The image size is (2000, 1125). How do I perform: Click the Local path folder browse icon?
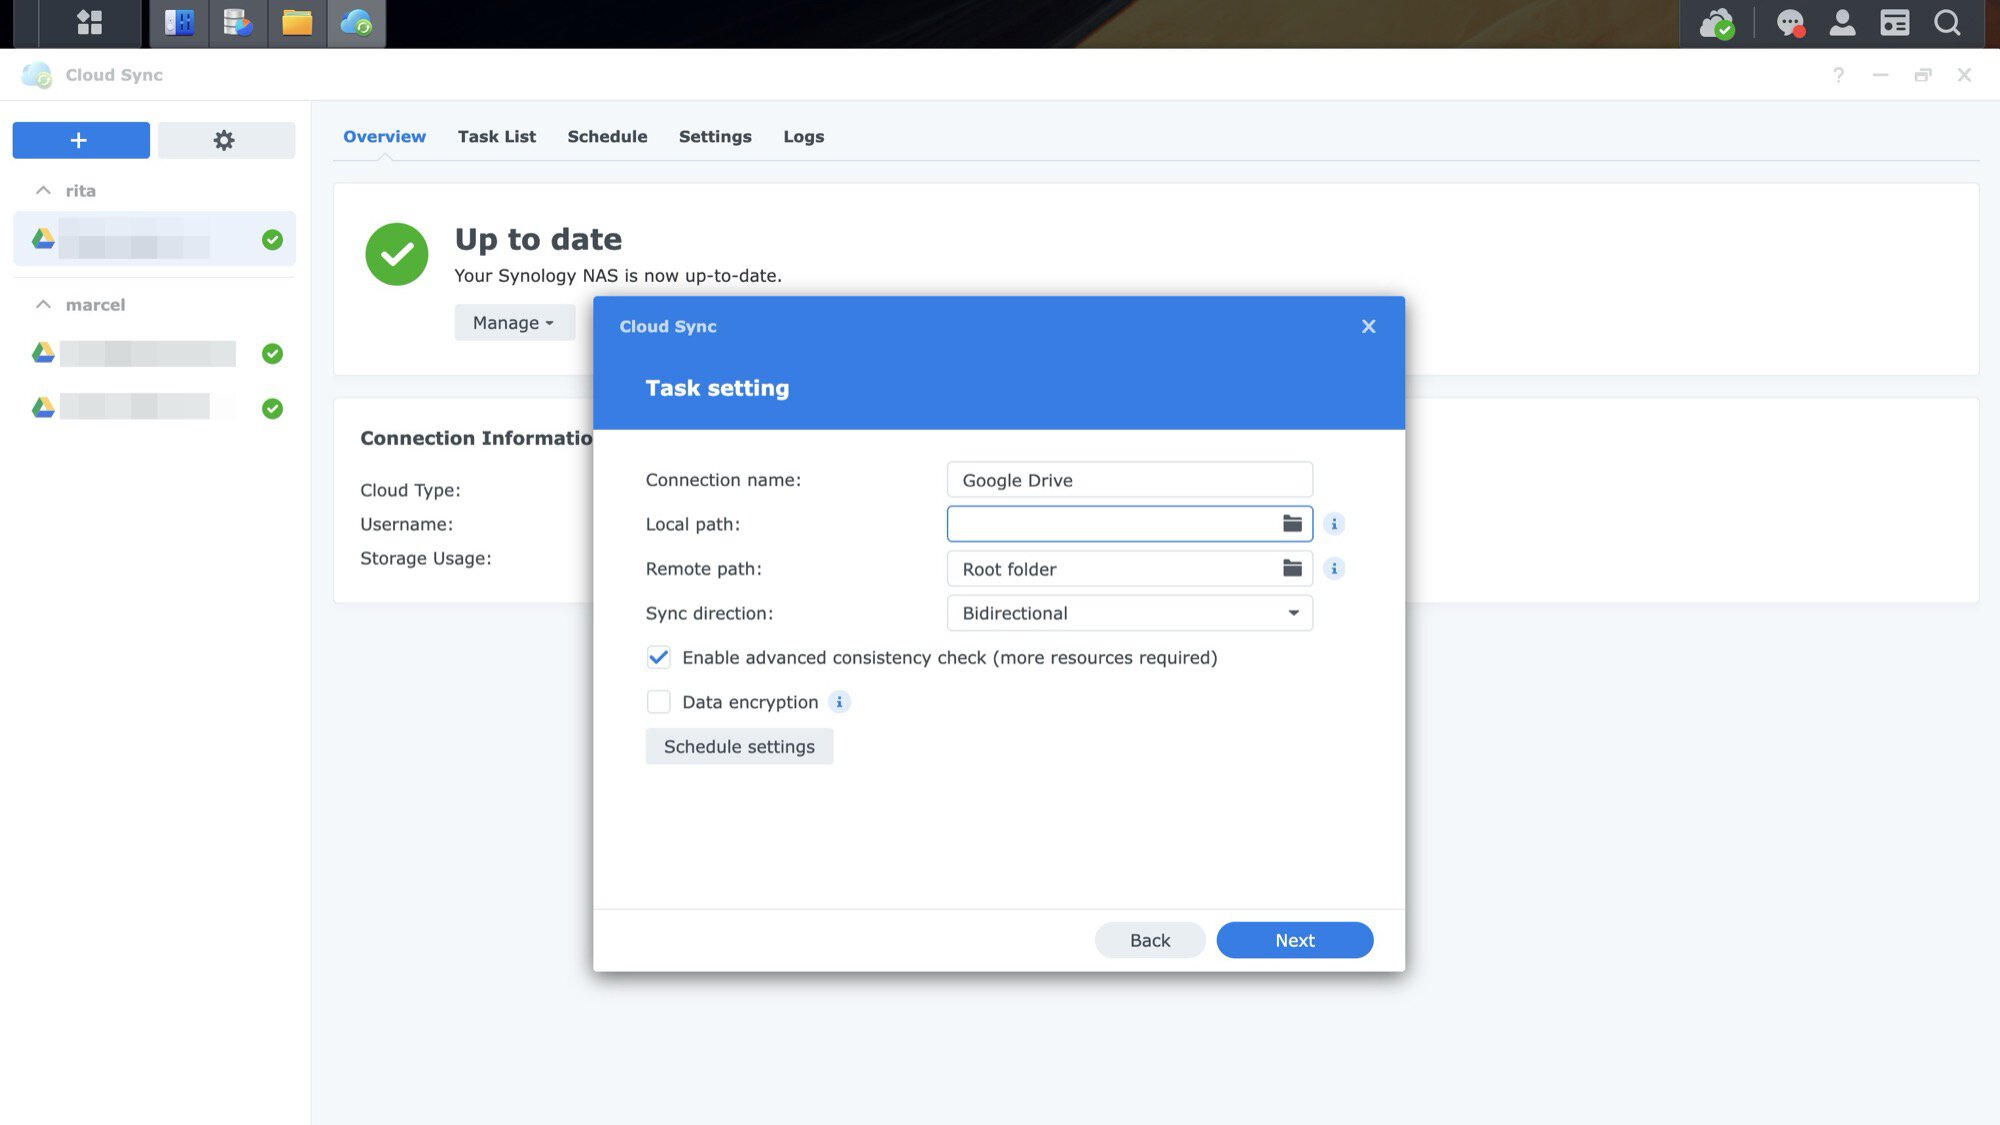[1292, 524]
